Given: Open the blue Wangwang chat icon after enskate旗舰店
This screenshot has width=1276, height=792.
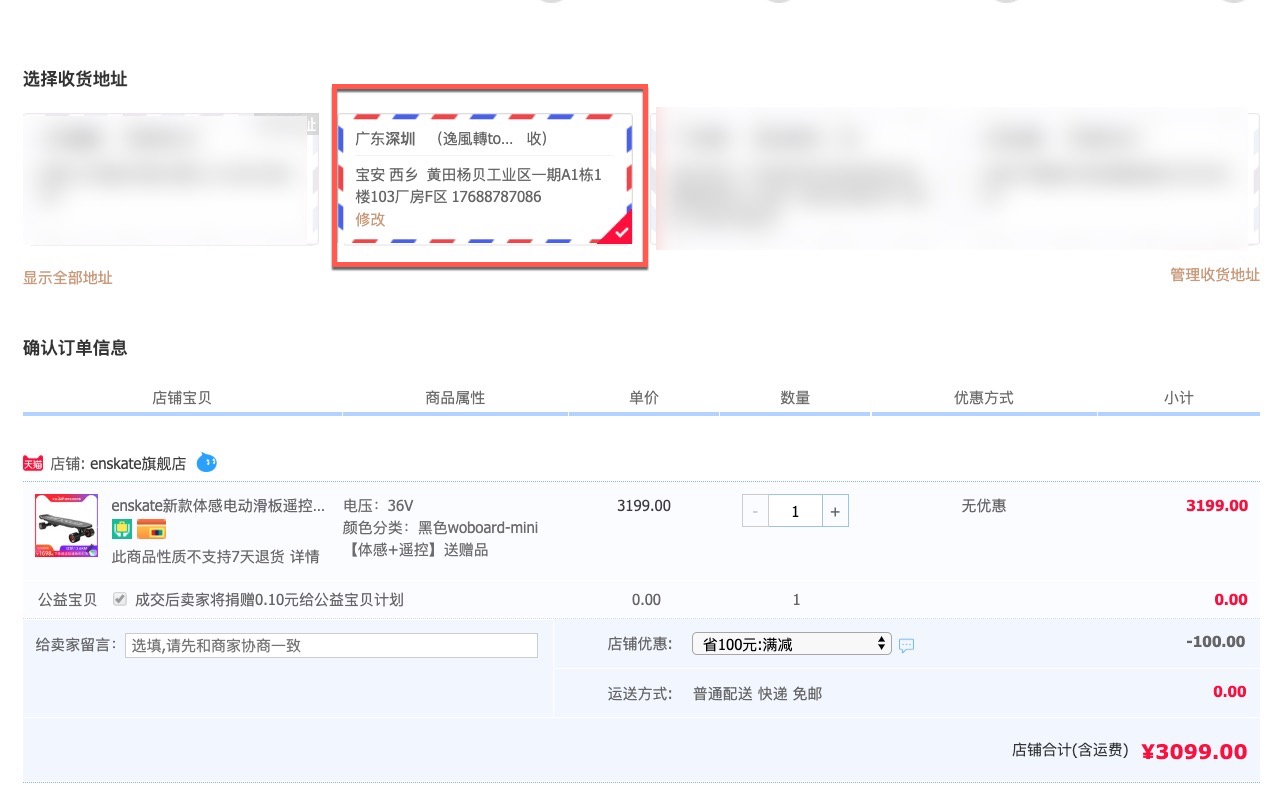Looking at the screenshot, I should click(x=206, y=463).
